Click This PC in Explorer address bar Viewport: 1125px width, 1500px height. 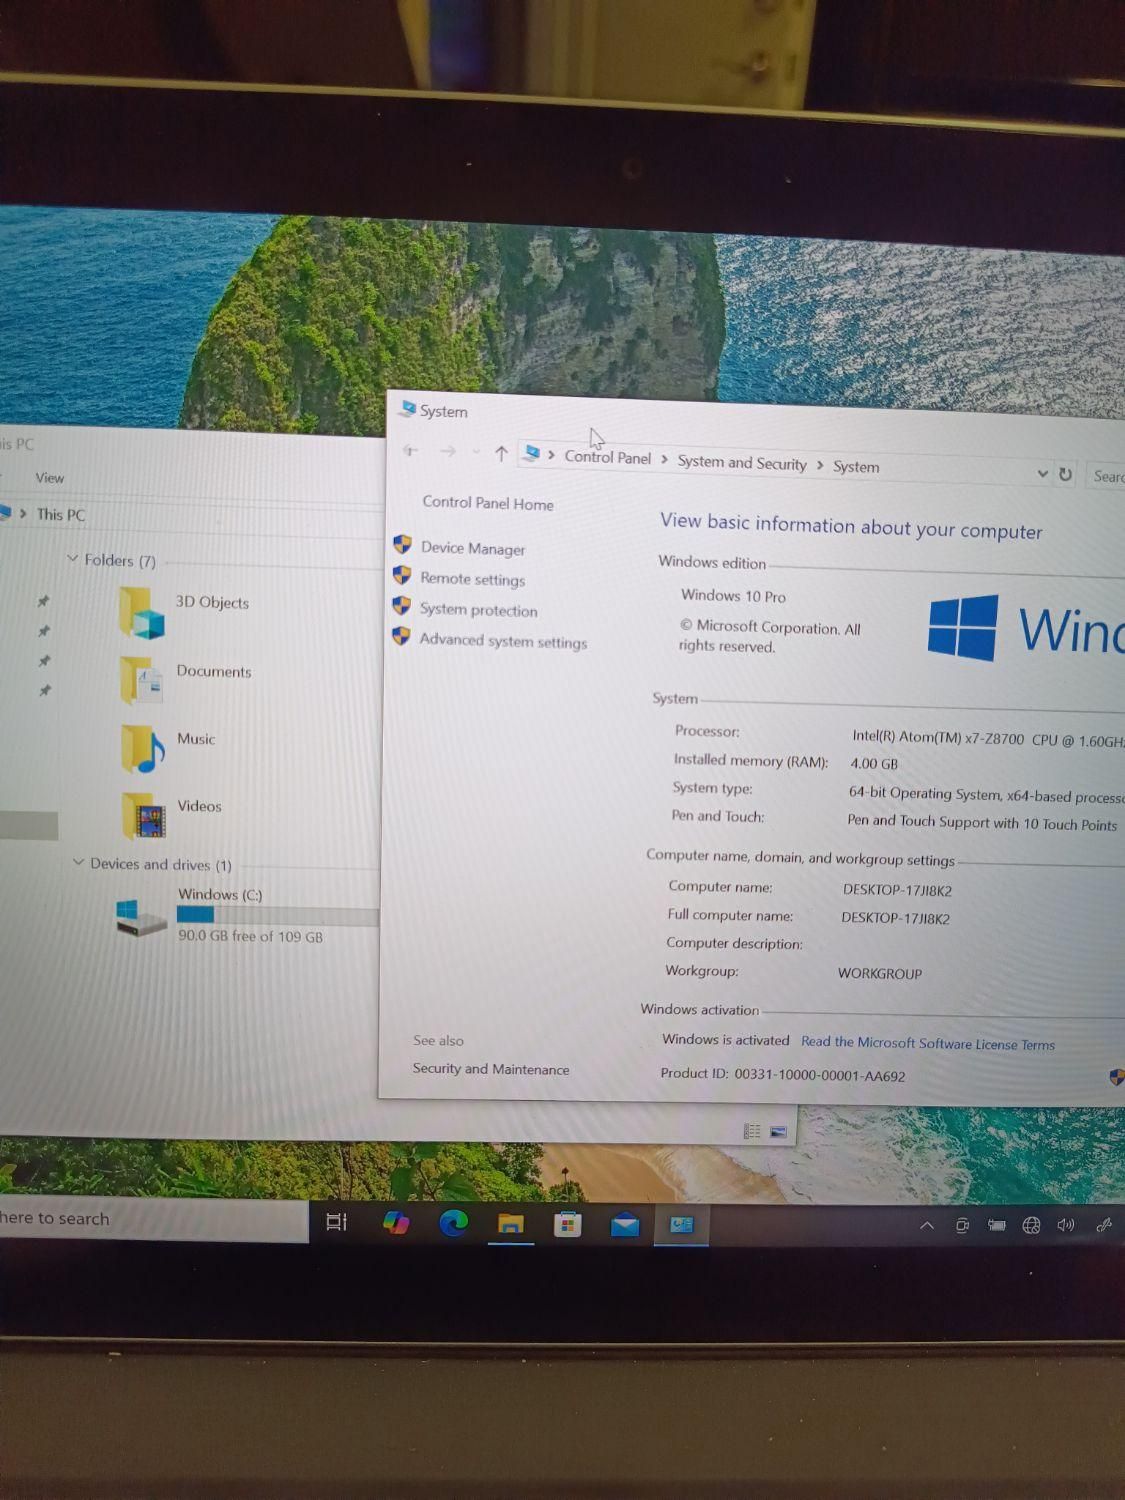click(x=60, y=515)
